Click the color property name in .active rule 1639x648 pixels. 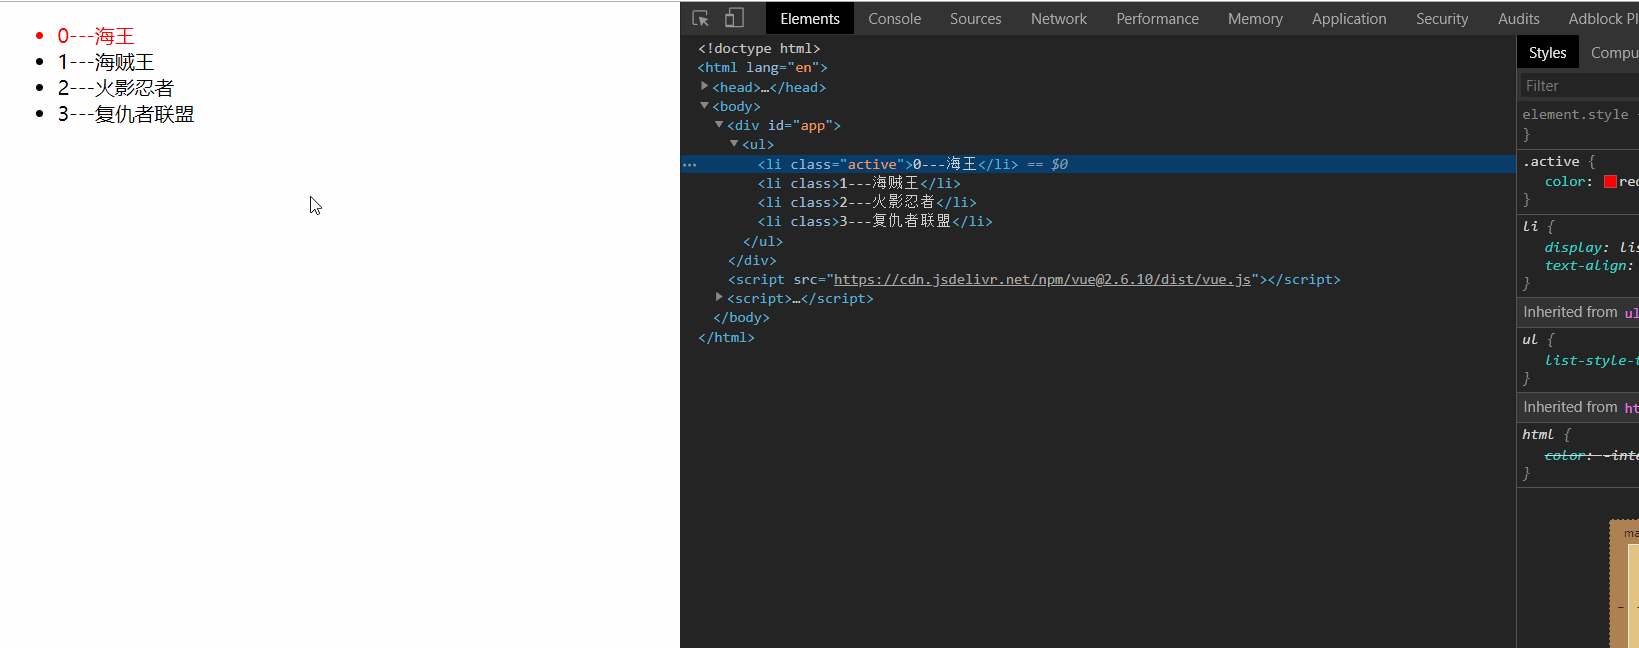1565,181
